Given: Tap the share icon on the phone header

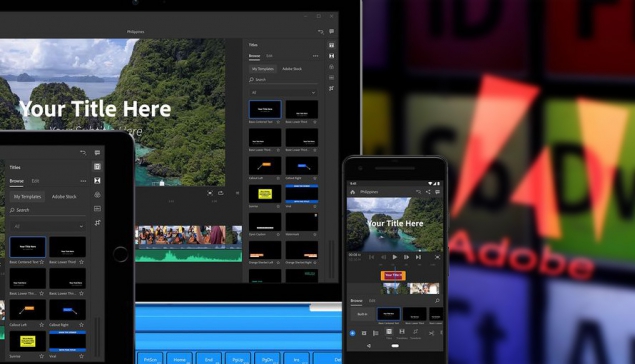Looking at the screenshot, I should tap(428, 192).
